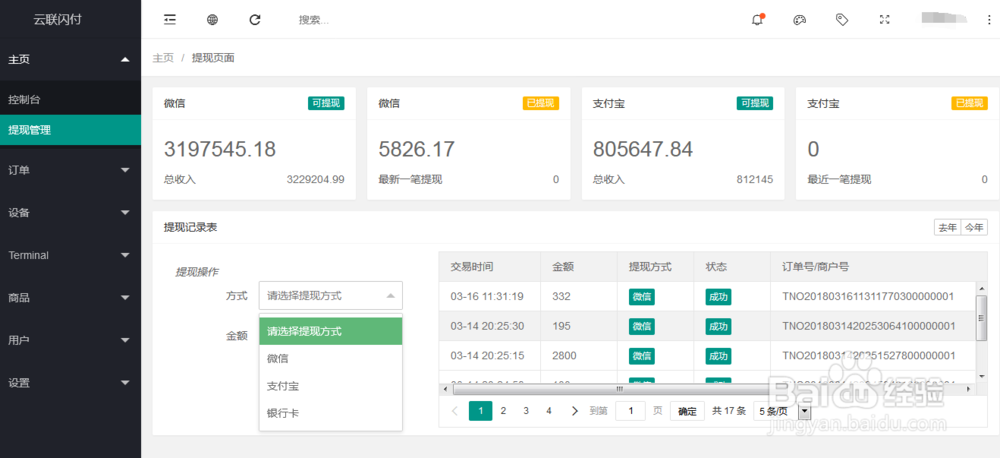This screenshot has width=1000, height=458.
Task: Click the 总收入 value 3229204.99
Action: [316, 180]
